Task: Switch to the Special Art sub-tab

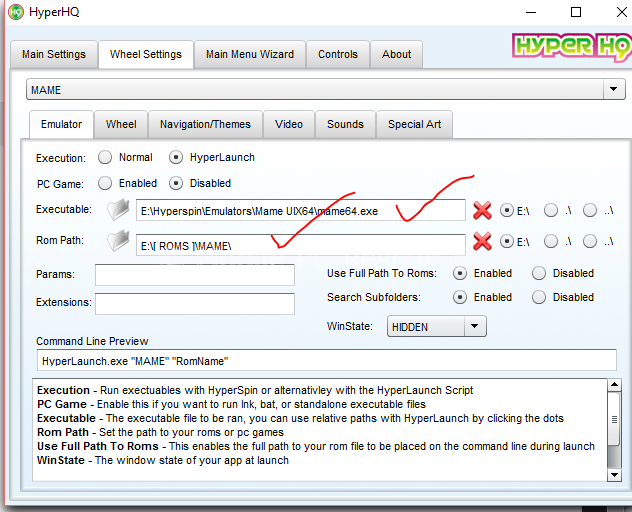Action: pos(414,124)
